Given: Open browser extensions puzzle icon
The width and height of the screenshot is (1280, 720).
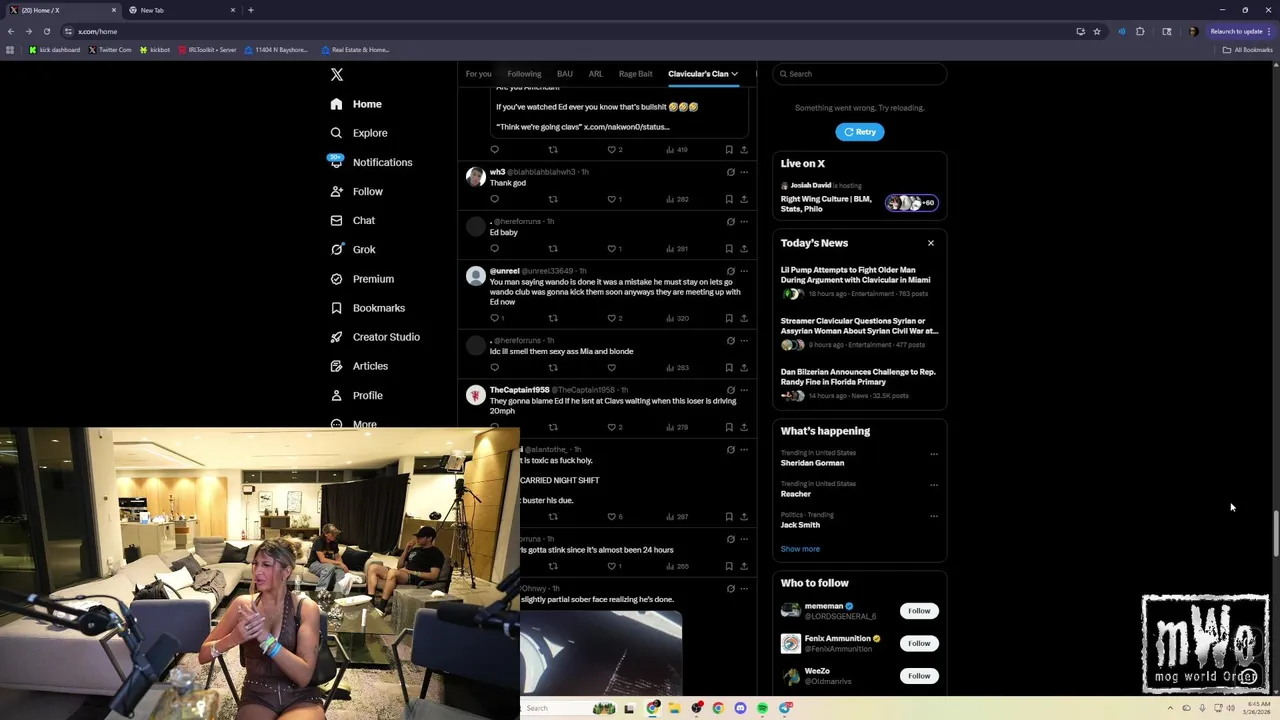Looking at the screenshot, I should (1140, 31).
